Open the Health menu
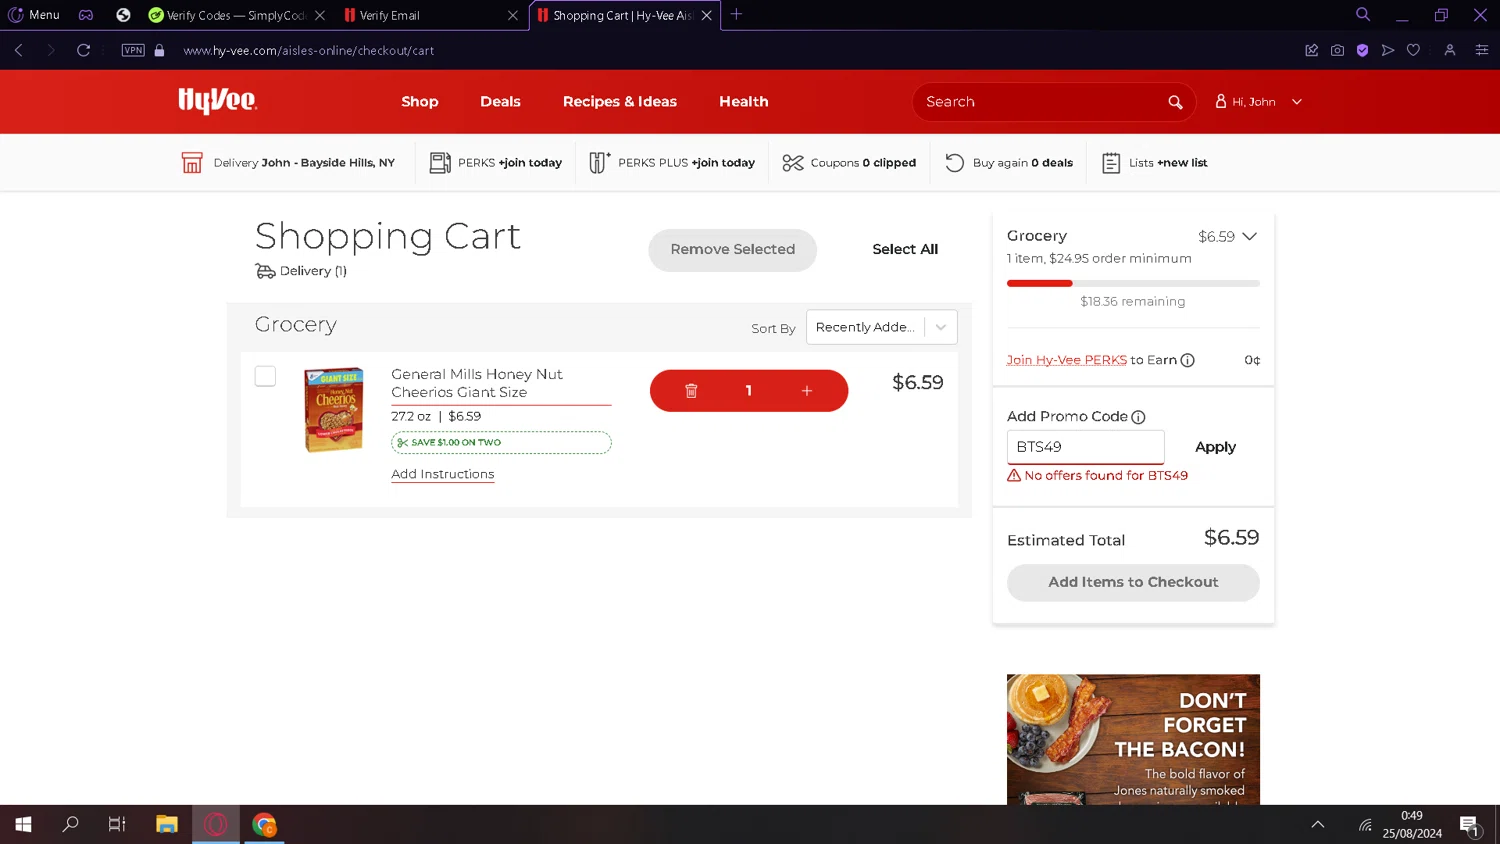Image resolution: width=1500 pixels, height=844 pixels. coord(744,102)
